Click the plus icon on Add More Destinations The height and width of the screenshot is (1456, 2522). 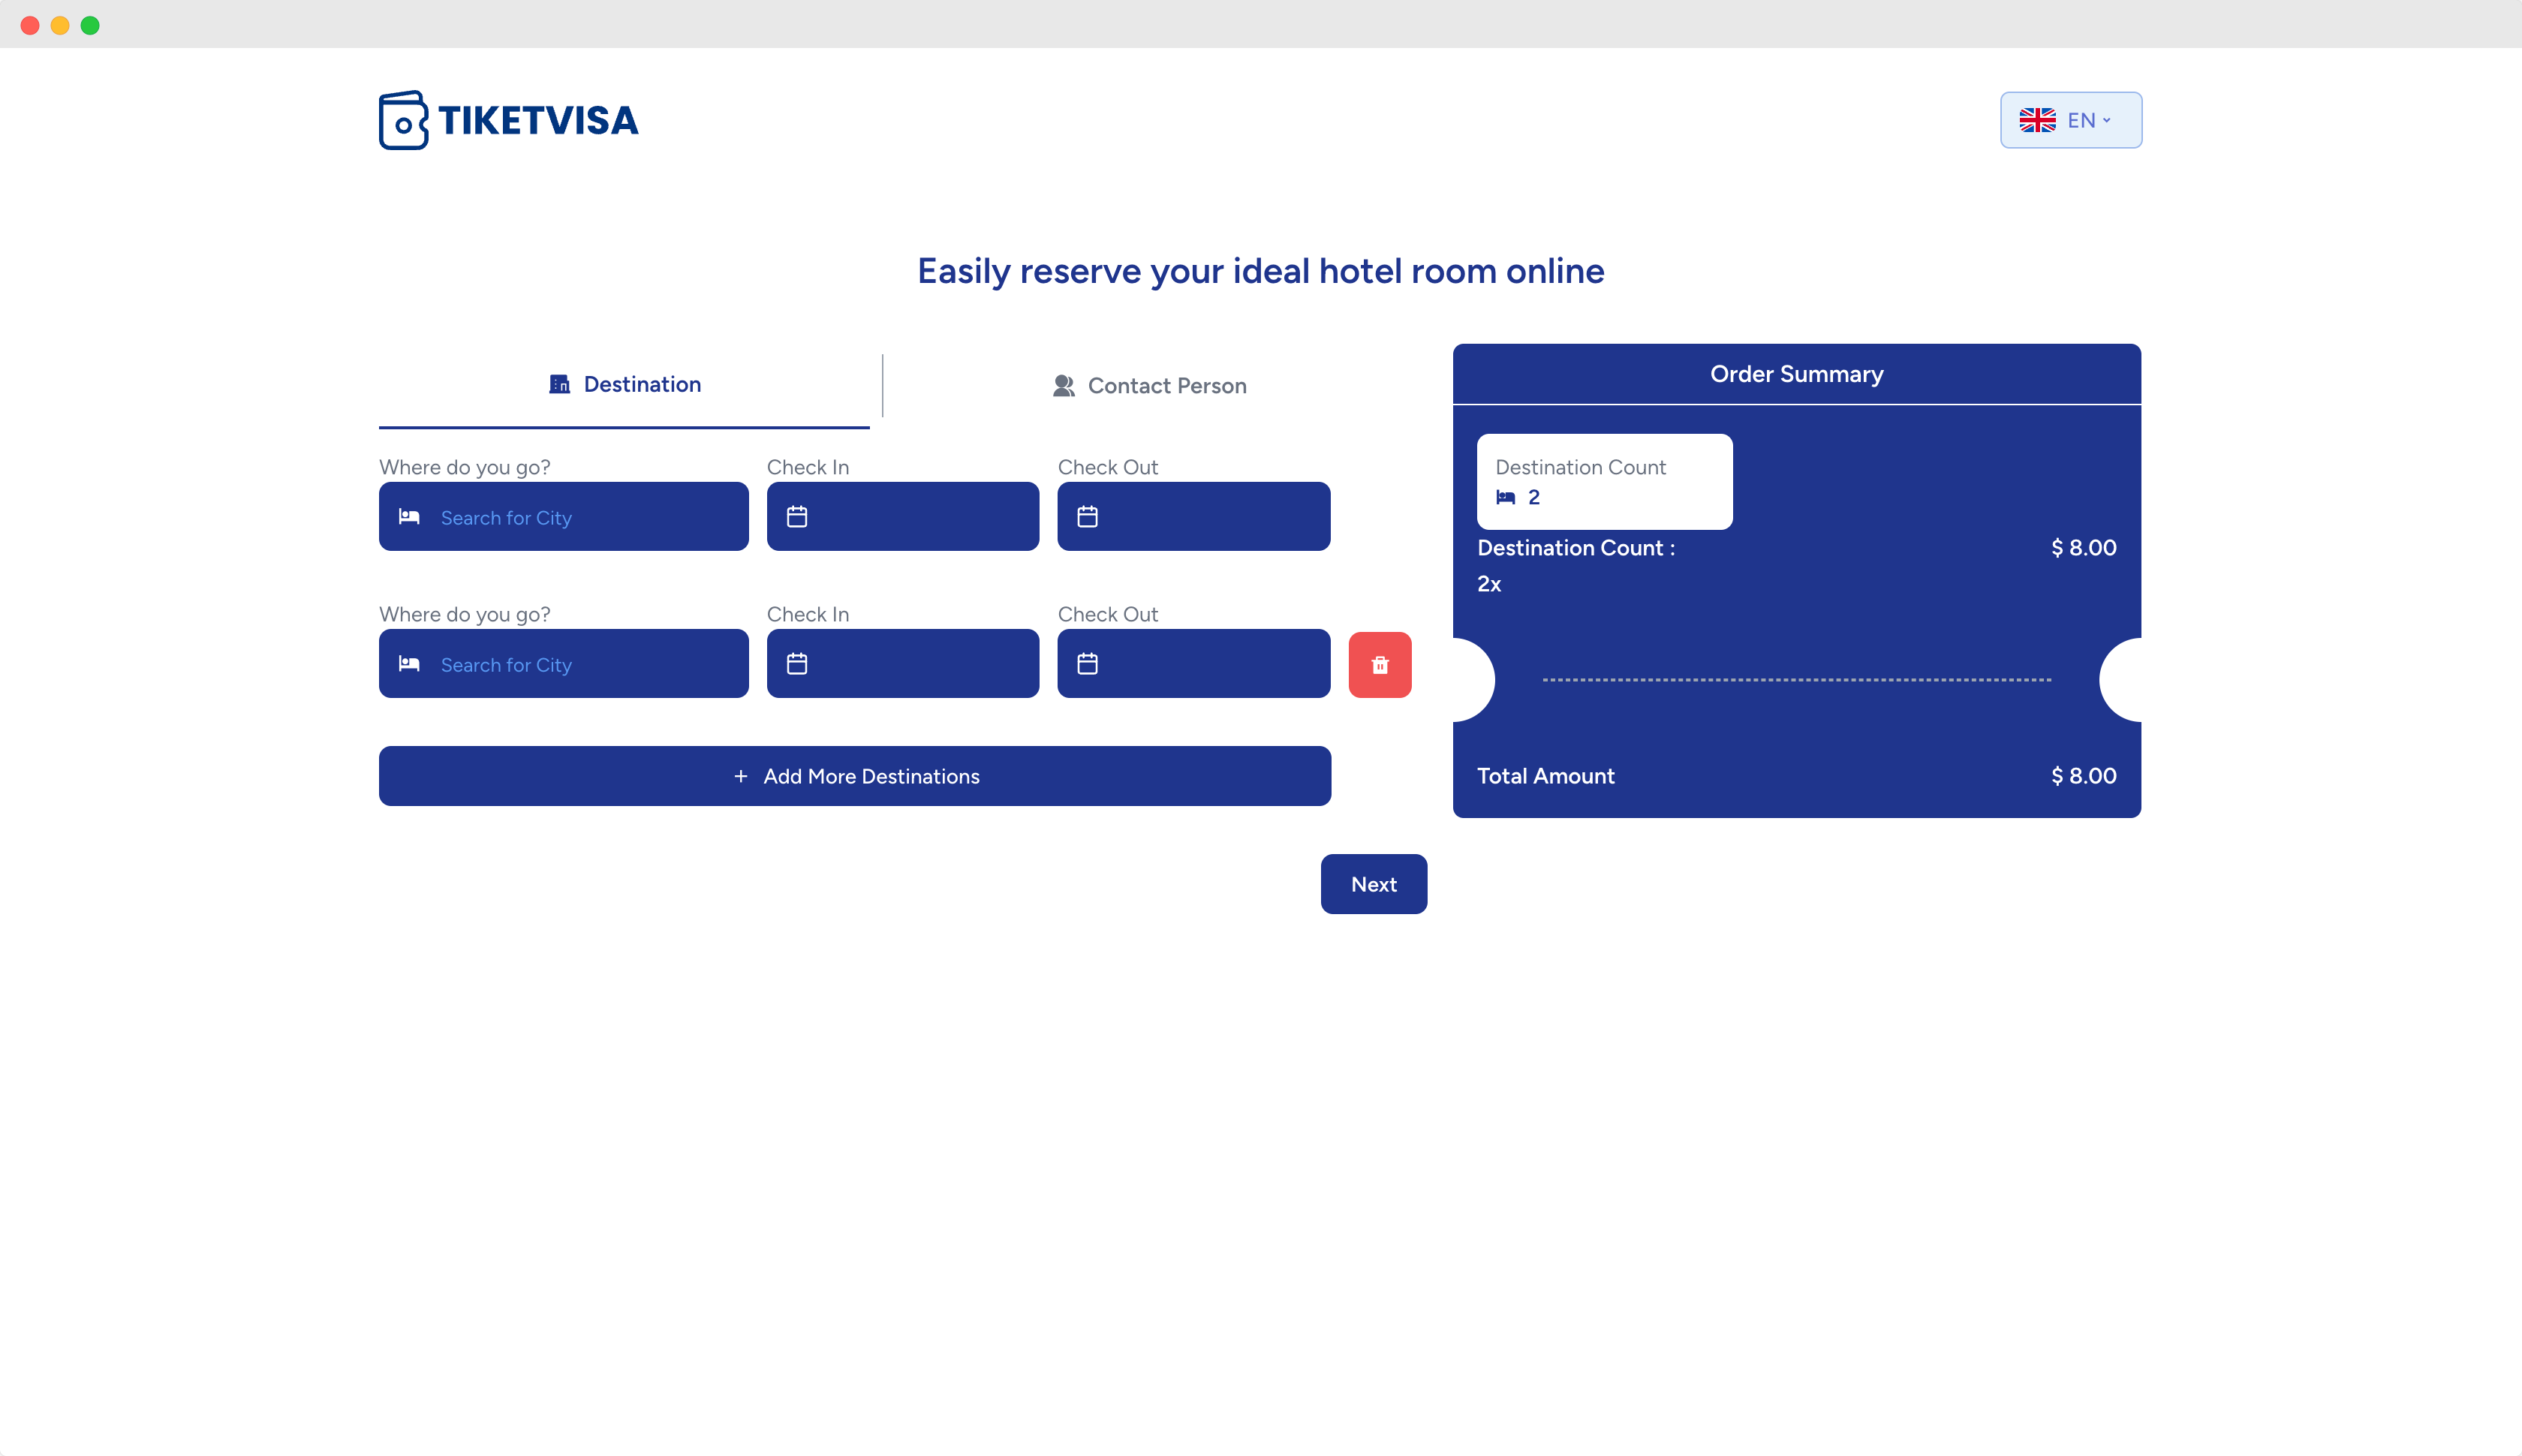pos(741,776)
